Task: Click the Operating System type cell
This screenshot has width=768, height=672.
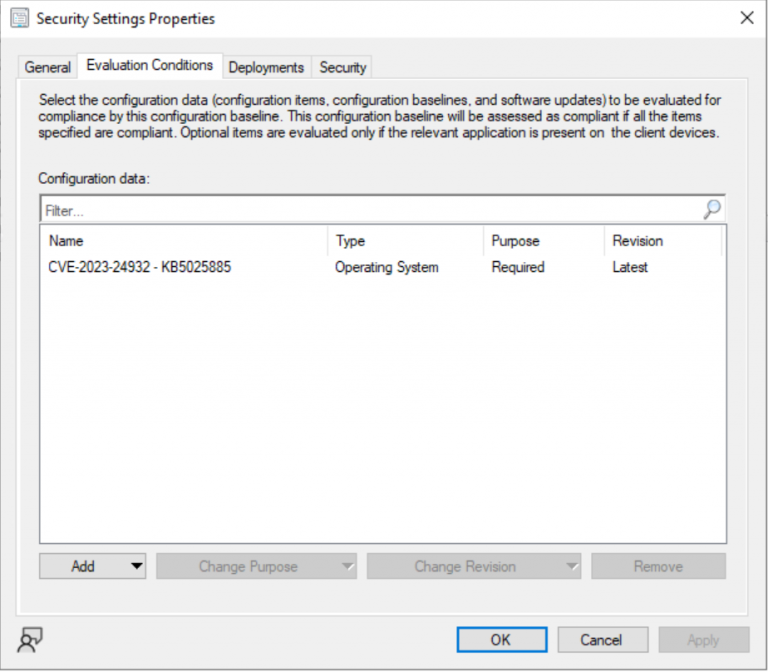Action: coord(387,267)
